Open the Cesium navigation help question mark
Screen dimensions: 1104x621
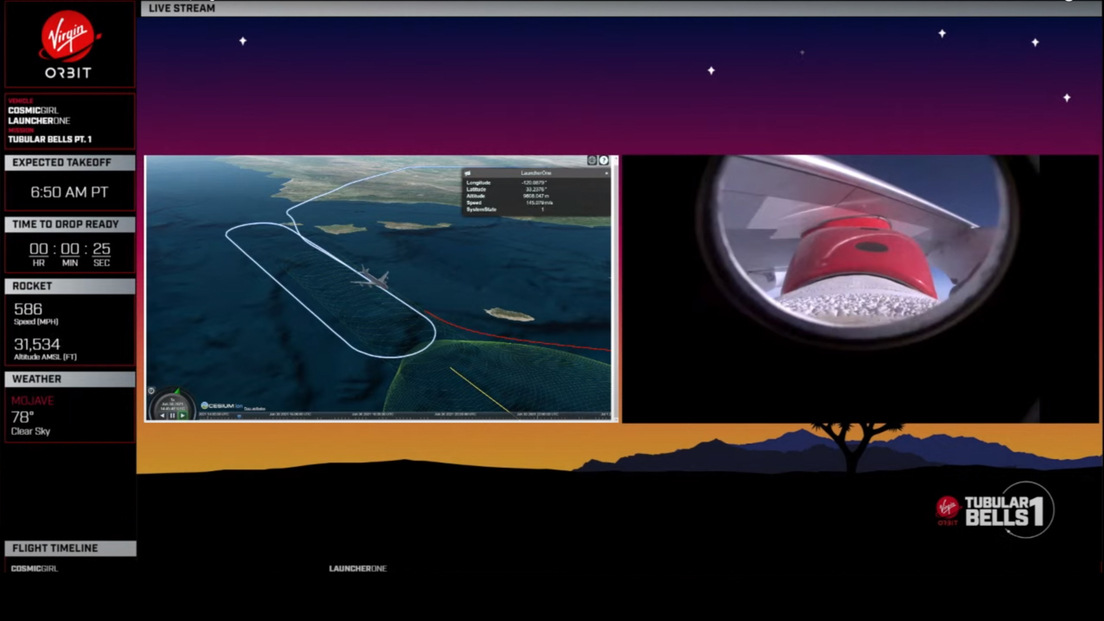click(604, 161)
